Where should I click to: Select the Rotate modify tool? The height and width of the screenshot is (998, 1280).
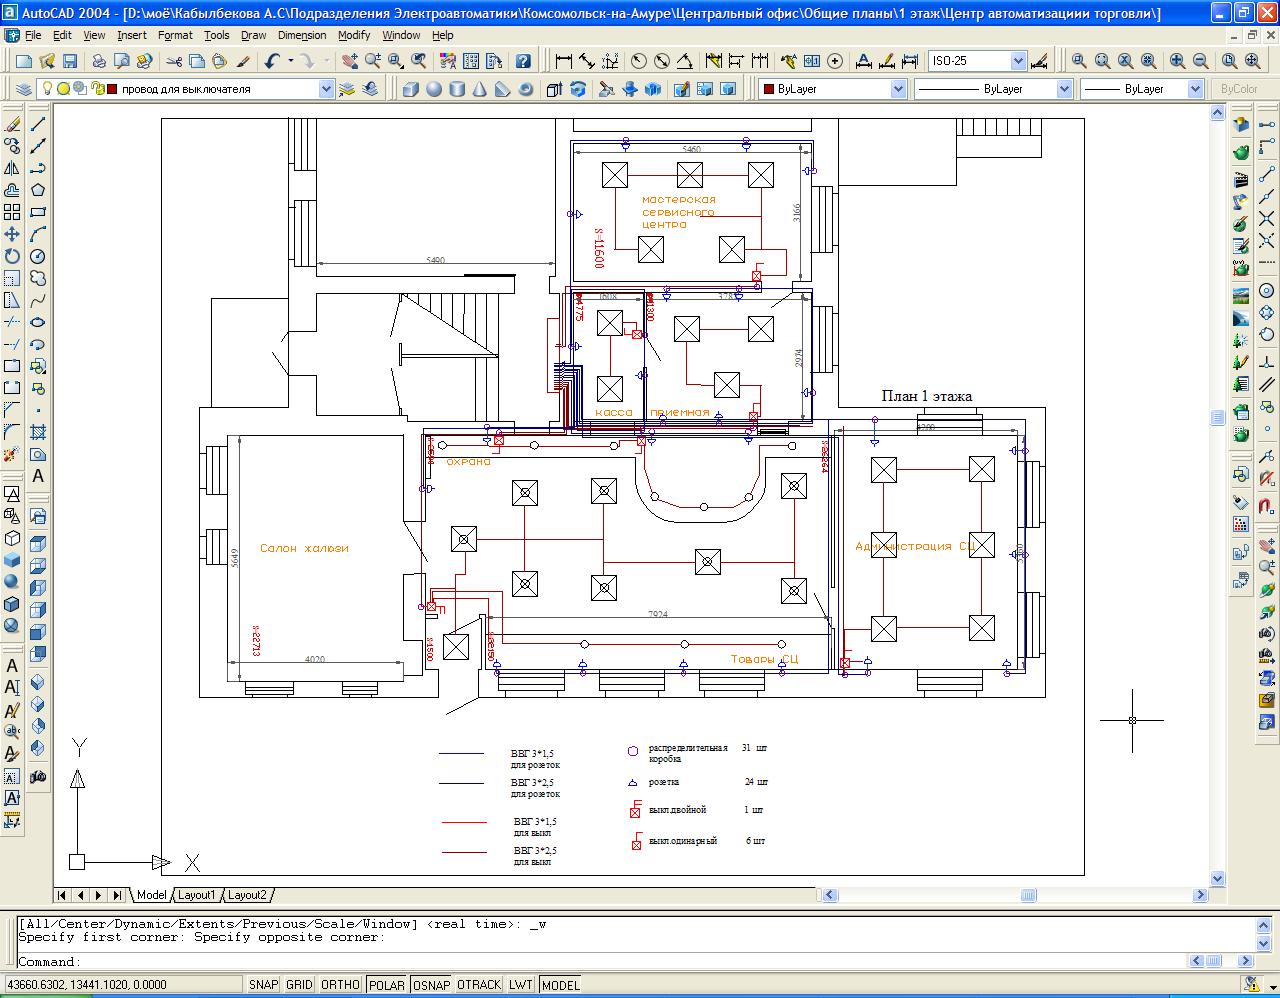12,256
